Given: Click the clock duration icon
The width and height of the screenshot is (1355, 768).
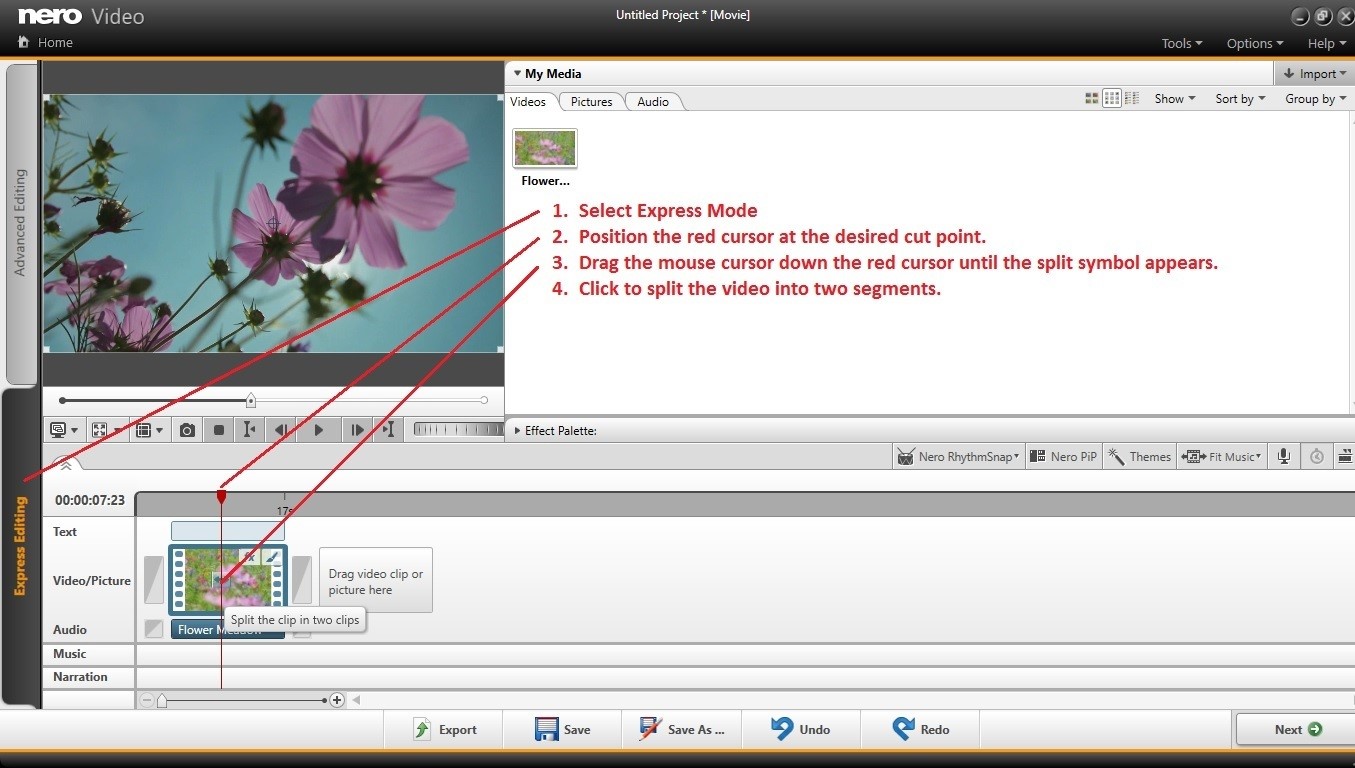Looking at the screenshot, I should tap(1317, 456).
